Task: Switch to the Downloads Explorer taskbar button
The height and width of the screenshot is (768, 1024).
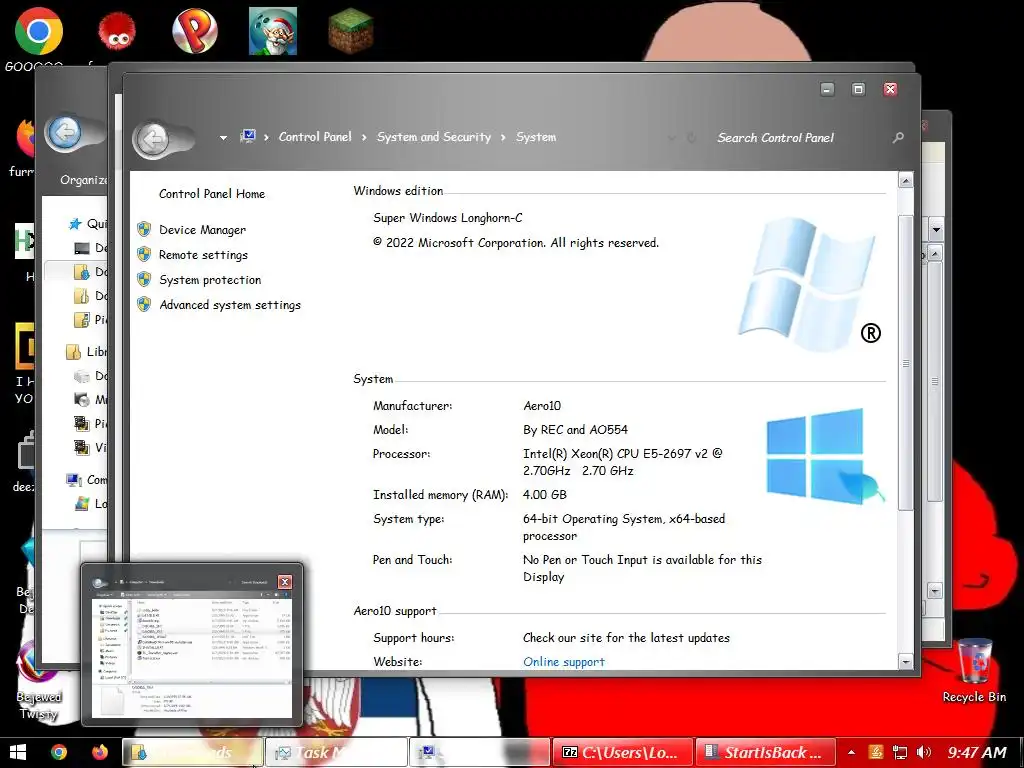Action: (193, 752)
